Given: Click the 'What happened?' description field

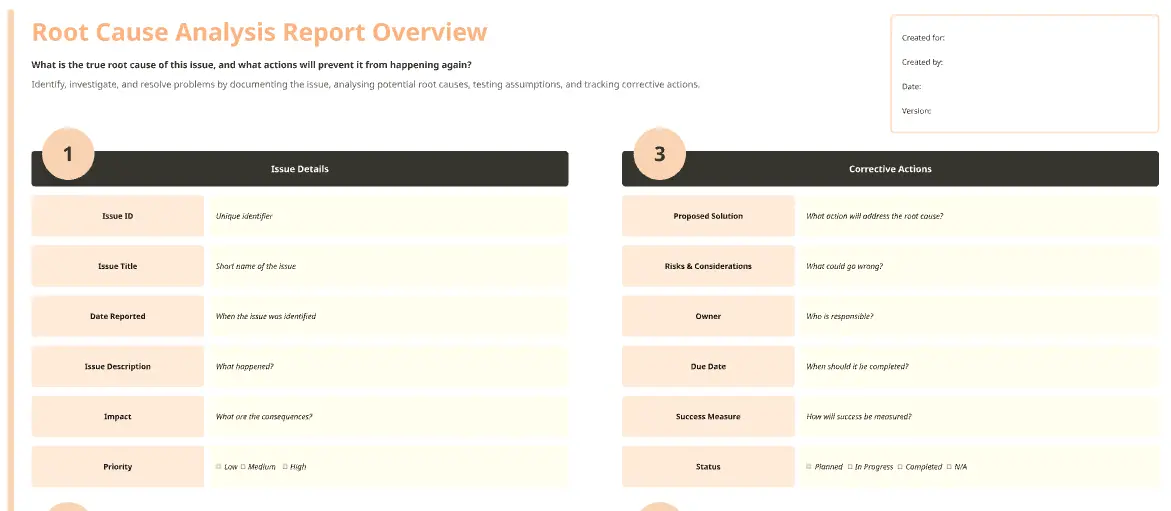Looking at the screenshot, I should 388,366.
